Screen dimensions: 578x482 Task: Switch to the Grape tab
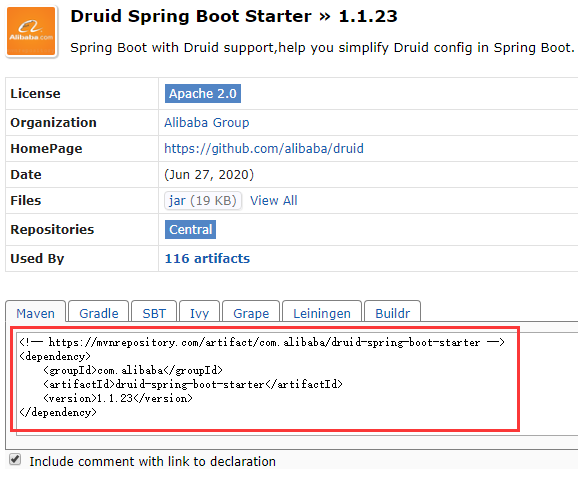point(251,313)
